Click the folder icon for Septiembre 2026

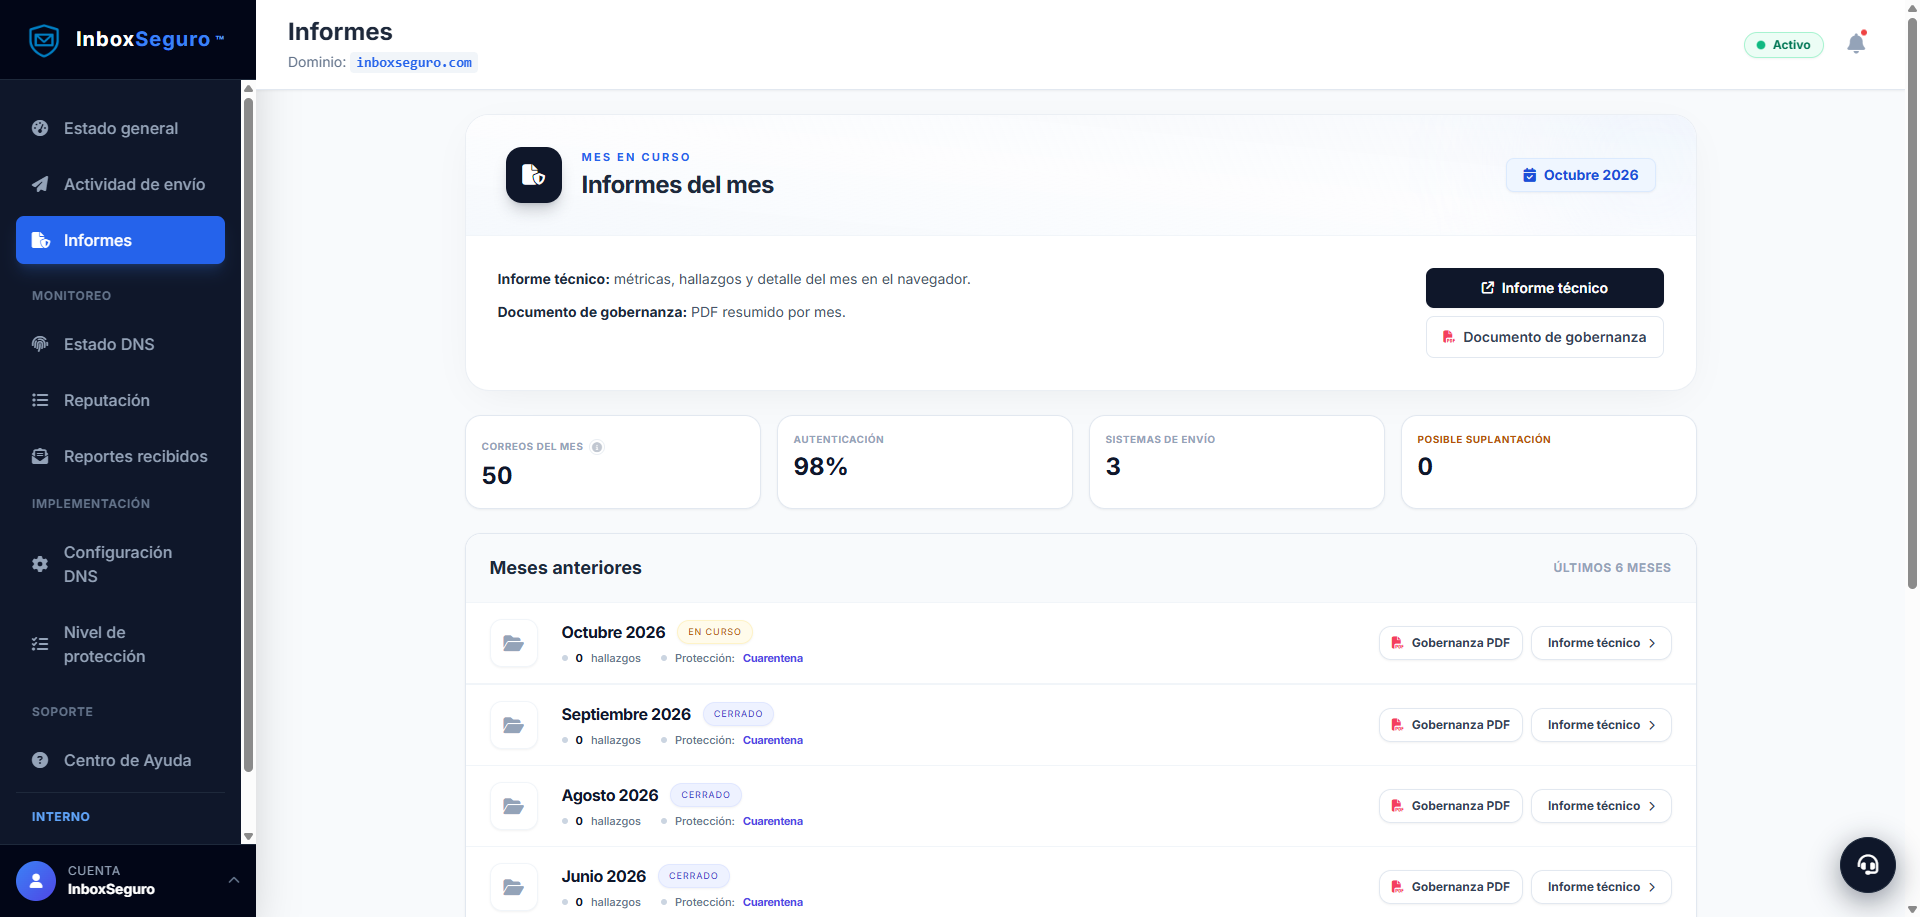click(513, 725)
